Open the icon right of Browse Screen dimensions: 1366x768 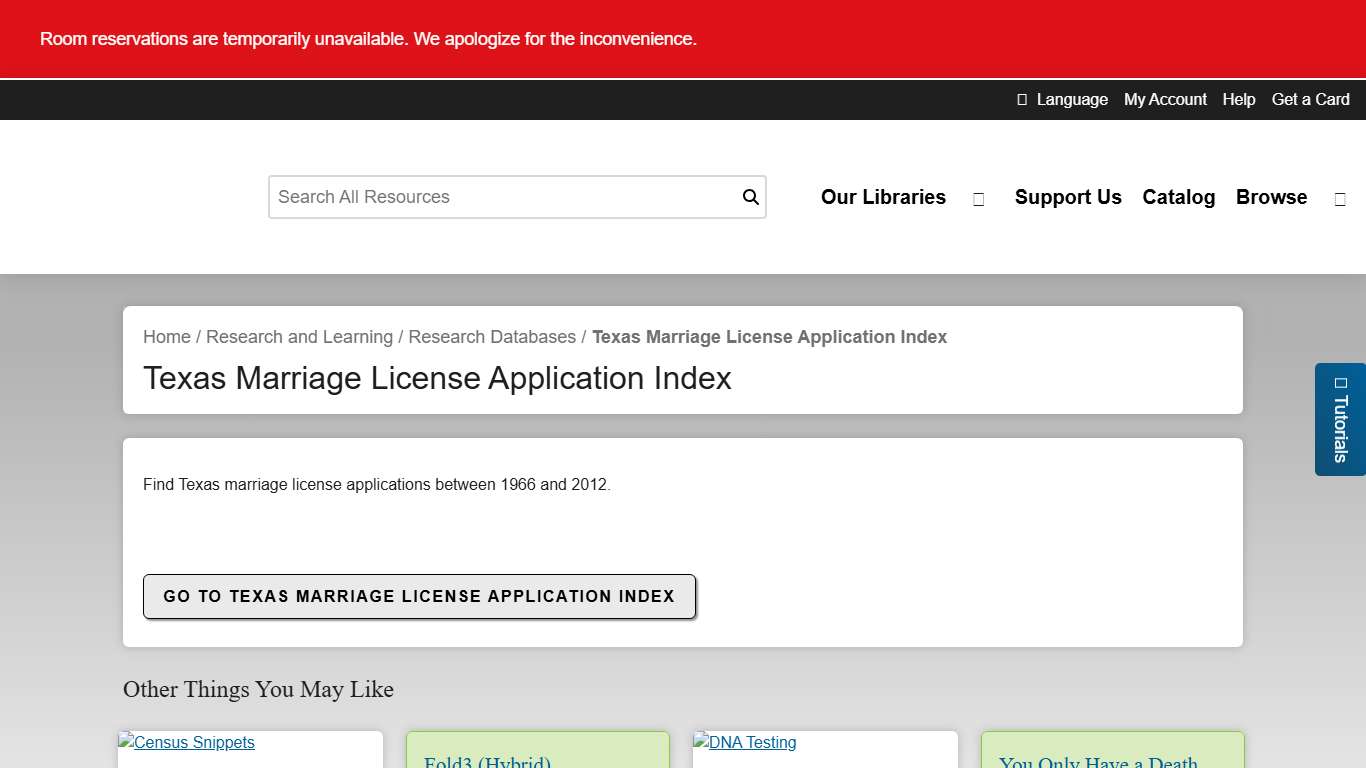tap(1340, 198)
